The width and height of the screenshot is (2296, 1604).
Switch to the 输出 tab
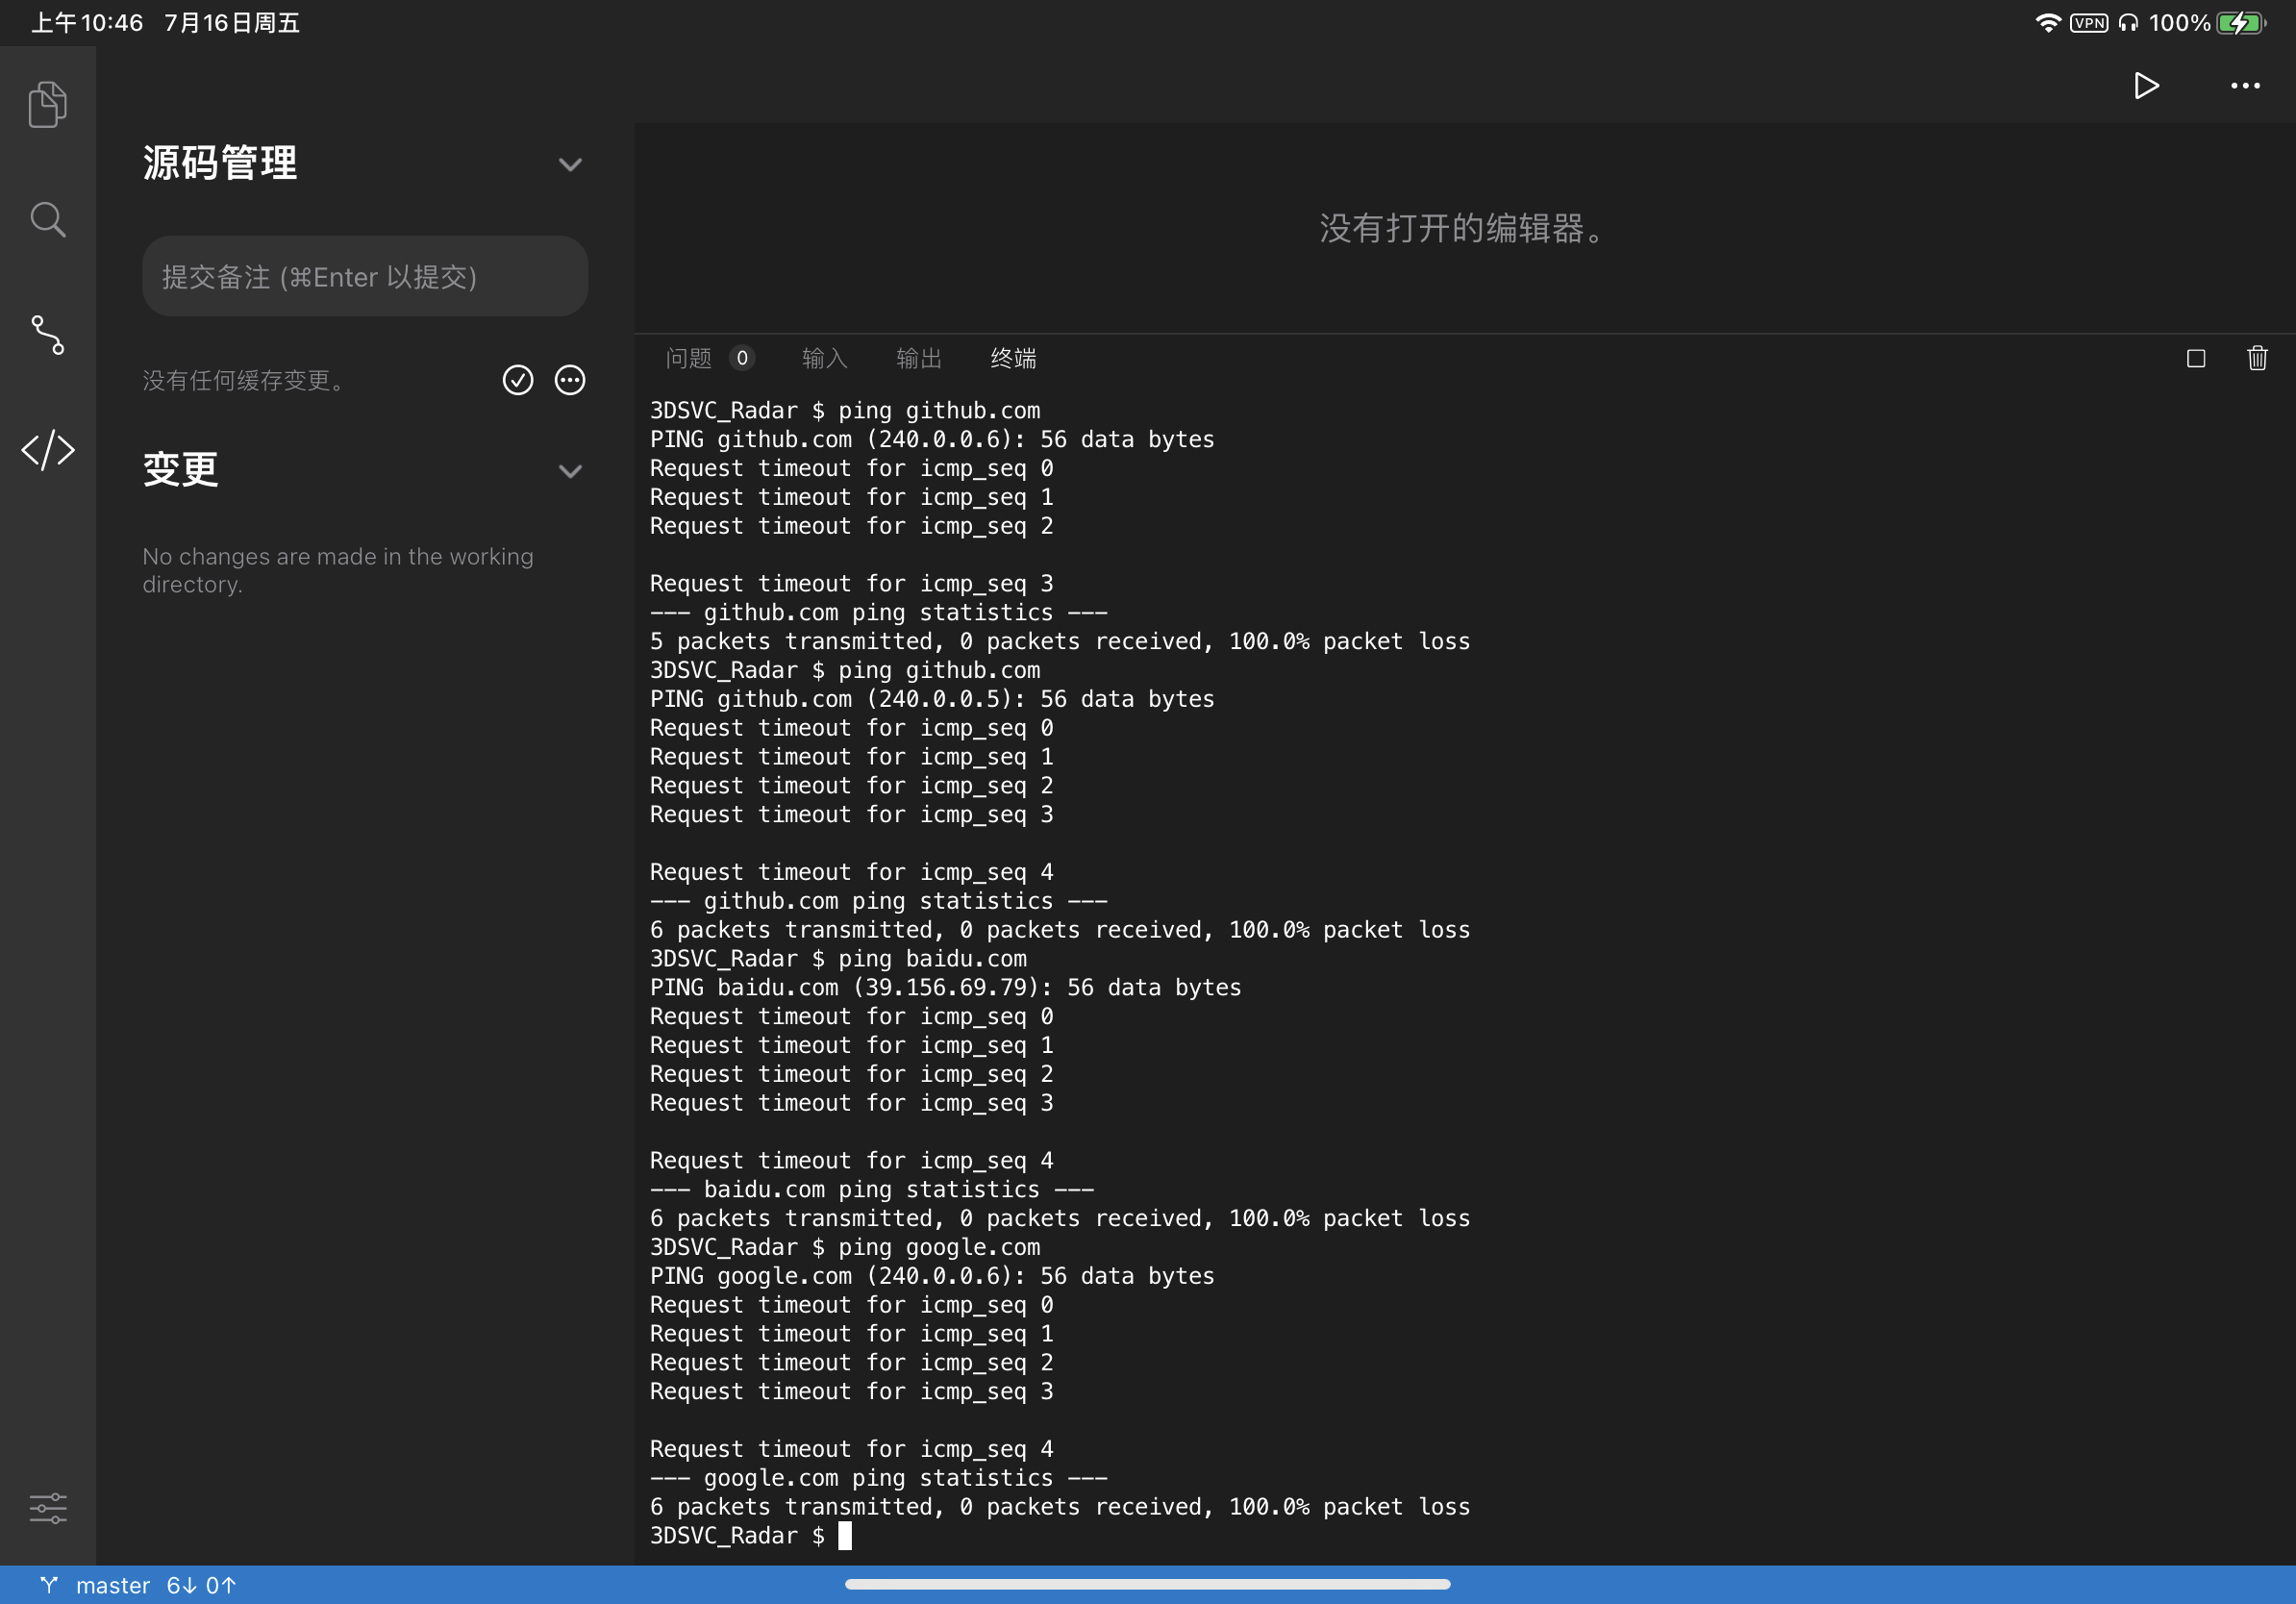(918, 358)
